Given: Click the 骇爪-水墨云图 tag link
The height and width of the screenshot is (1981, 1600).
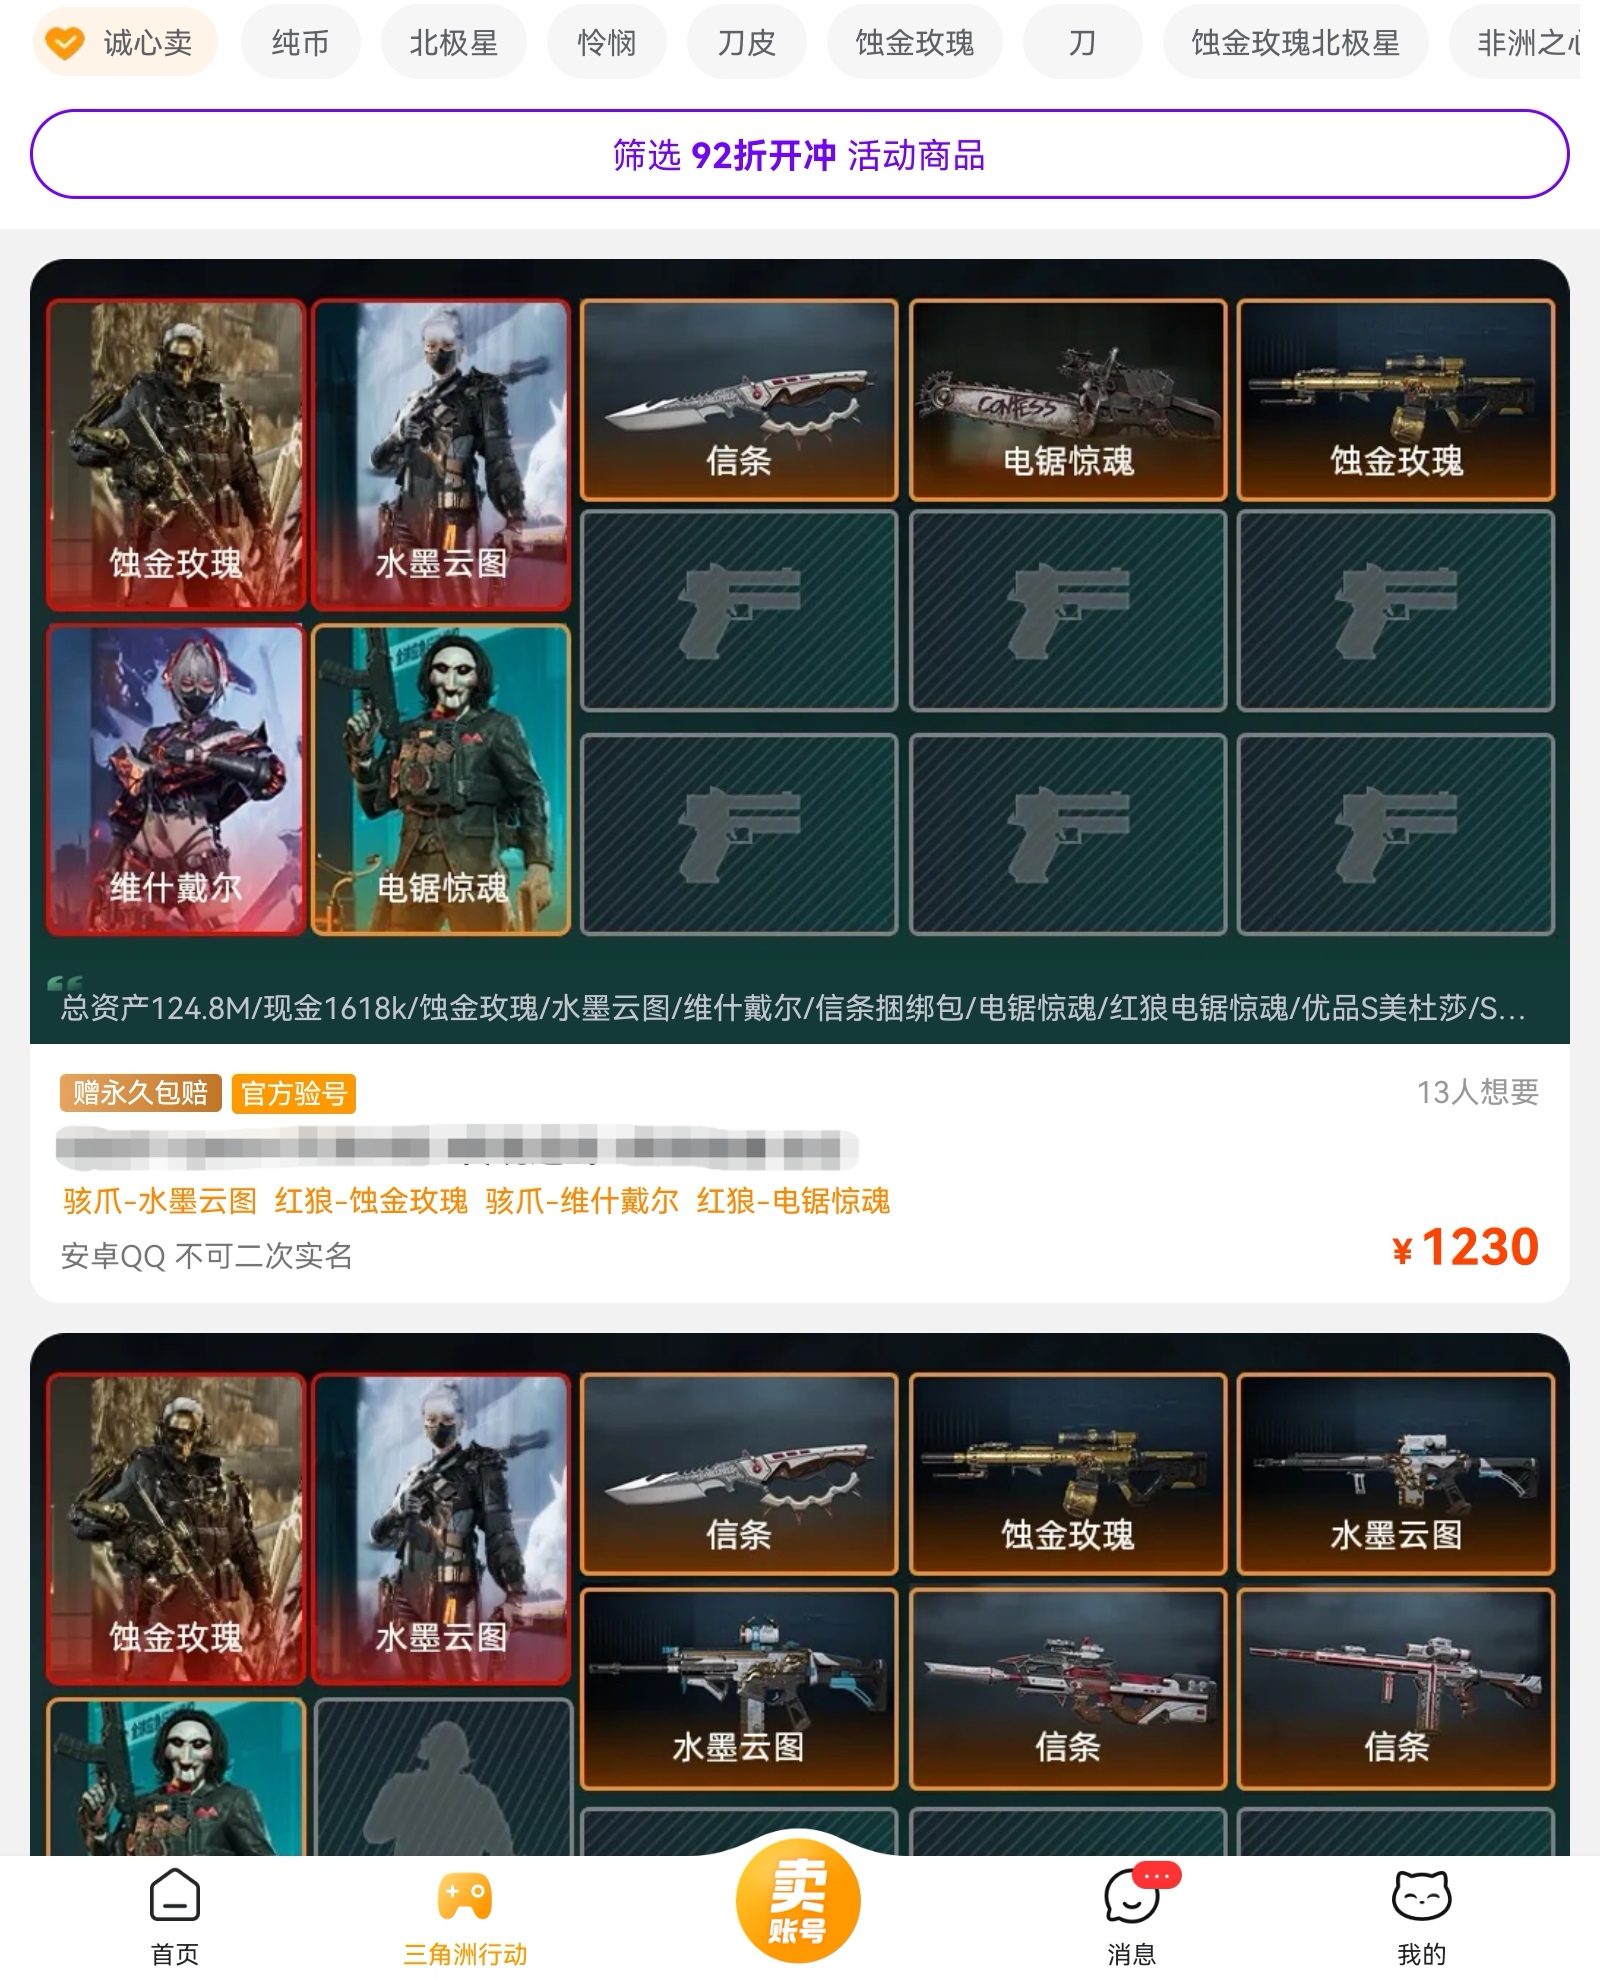Looking at the screenshot, I should point(160,1200).
